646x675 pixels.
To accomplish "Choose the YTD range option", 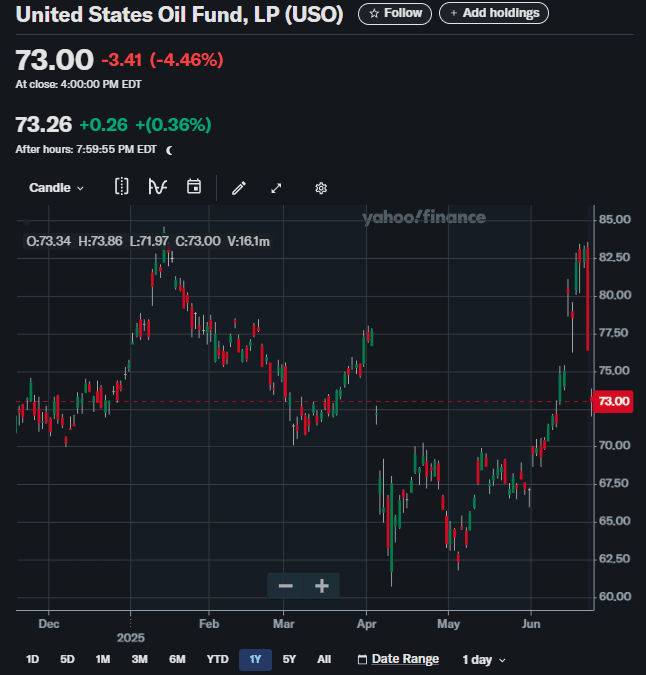I will tap(217, 660).
